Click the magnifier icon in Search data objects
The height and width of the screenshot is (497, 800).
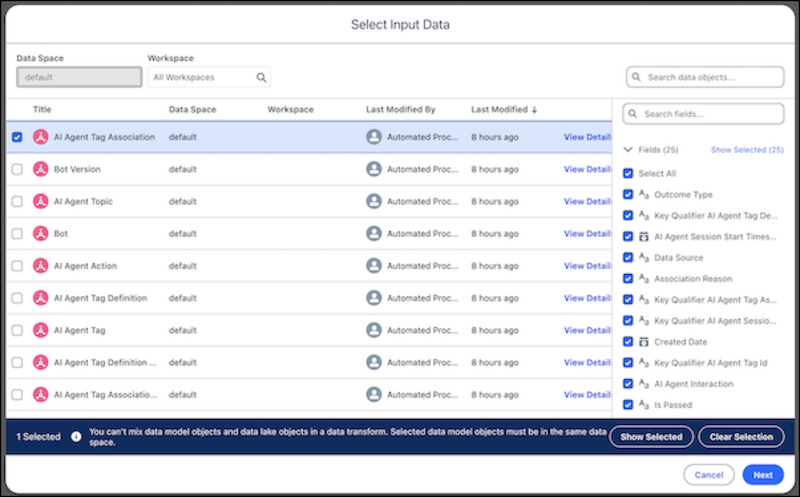636,77
